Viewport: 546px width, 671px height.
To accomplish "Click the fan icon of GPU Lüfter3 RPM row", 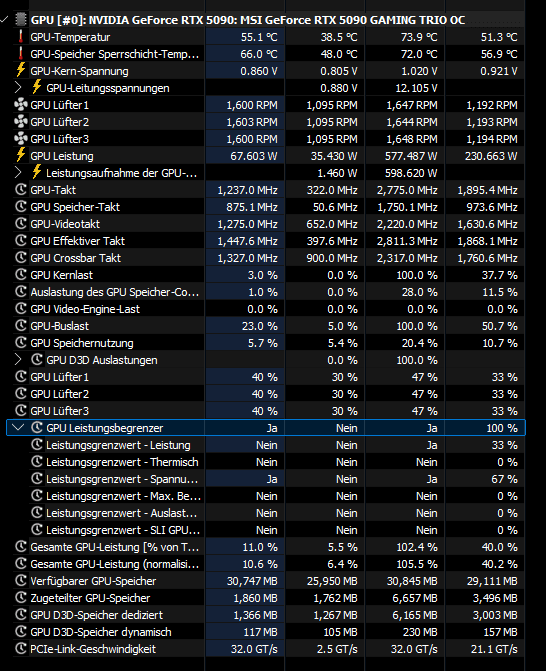I will (x=21, y=139).
